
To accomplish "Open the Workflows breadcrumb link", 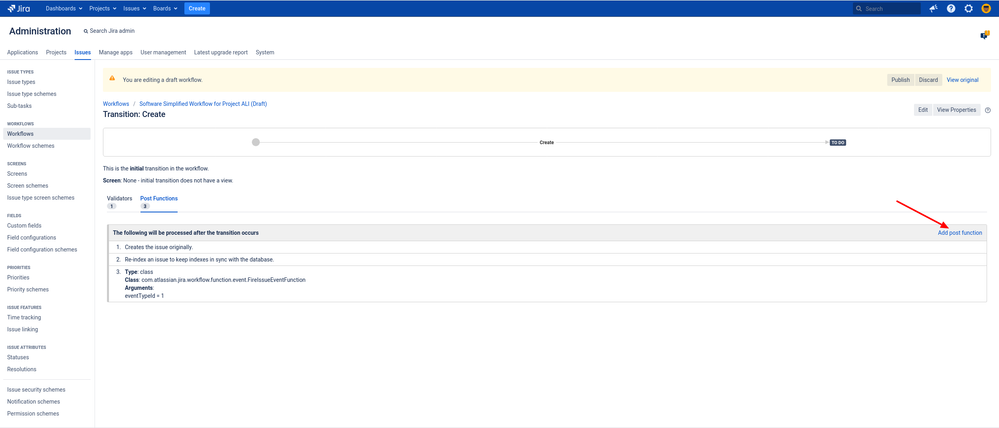I will (x=116, y=103).
